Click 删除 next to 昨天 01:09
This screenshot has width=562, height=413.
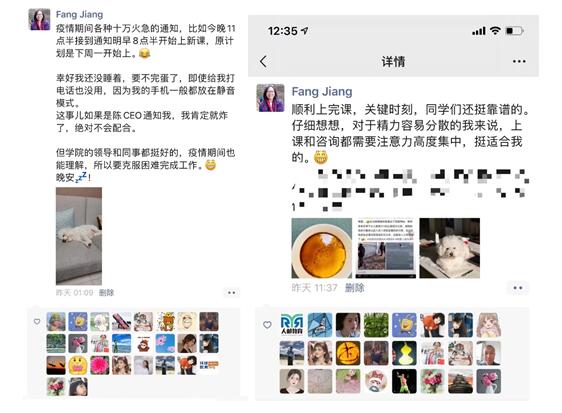(106, 293)
